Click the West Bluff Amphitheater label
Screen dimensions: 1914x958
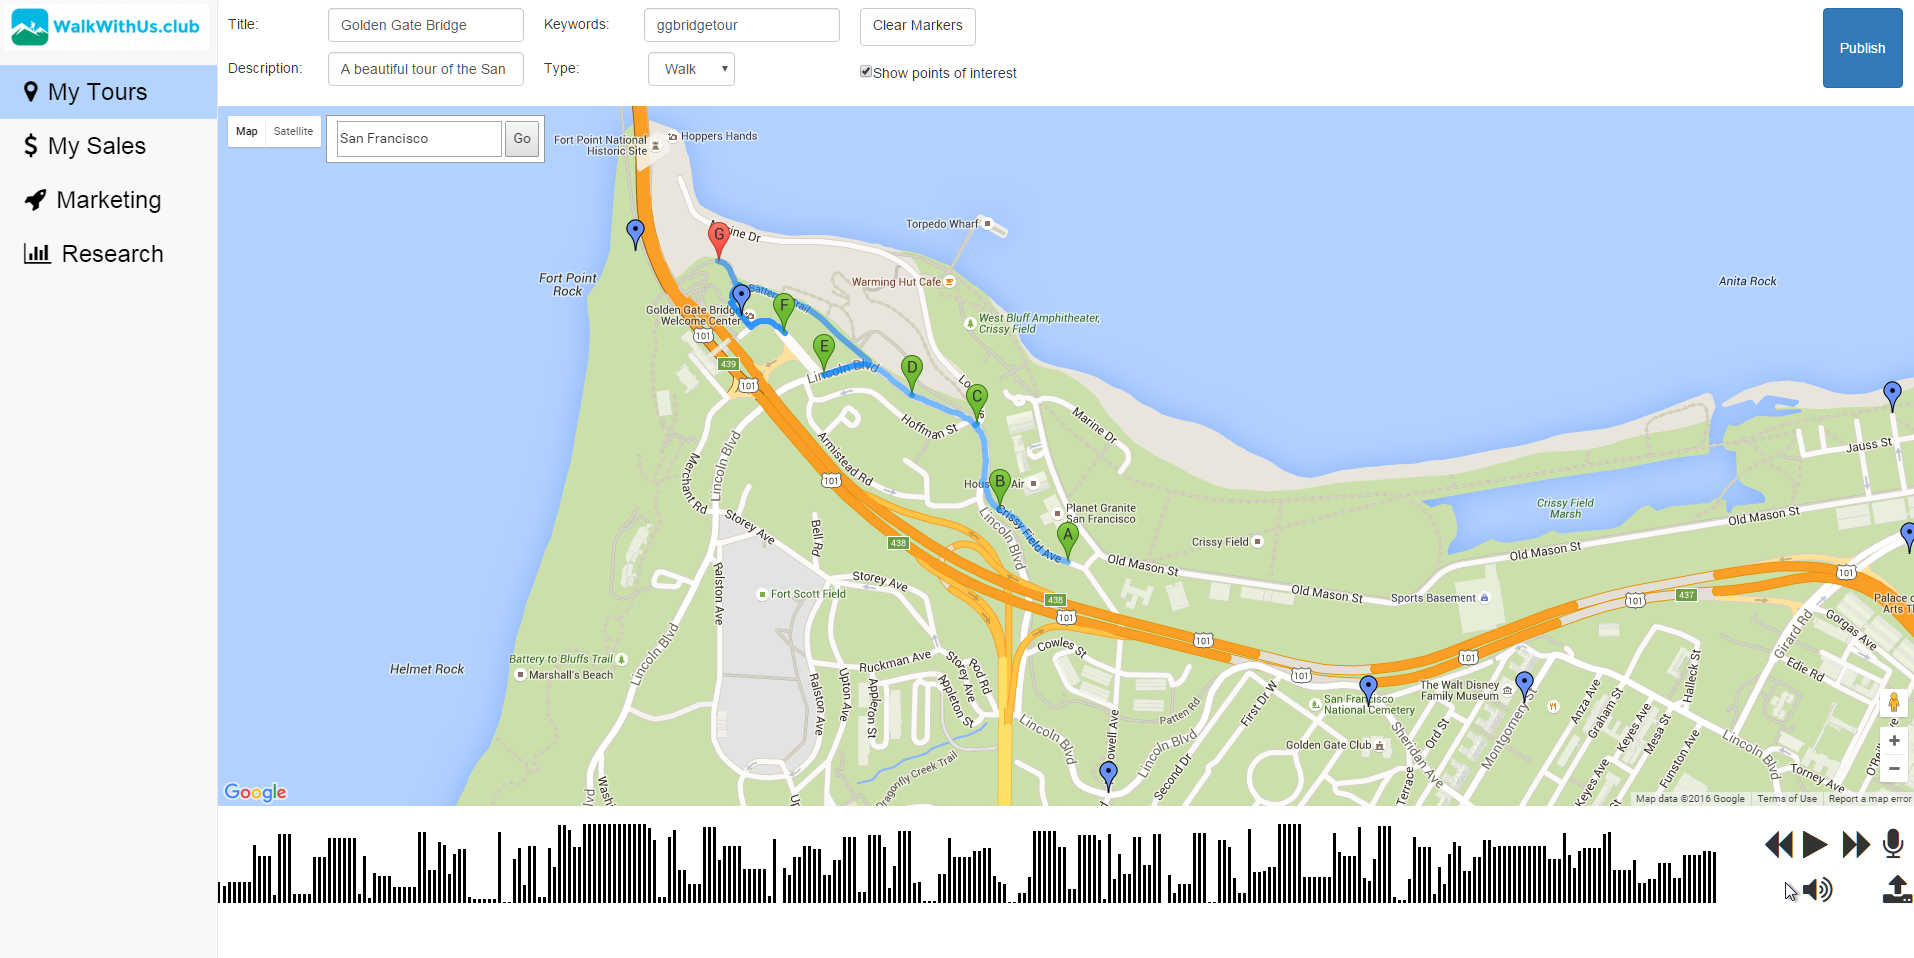coord(1039,323)
